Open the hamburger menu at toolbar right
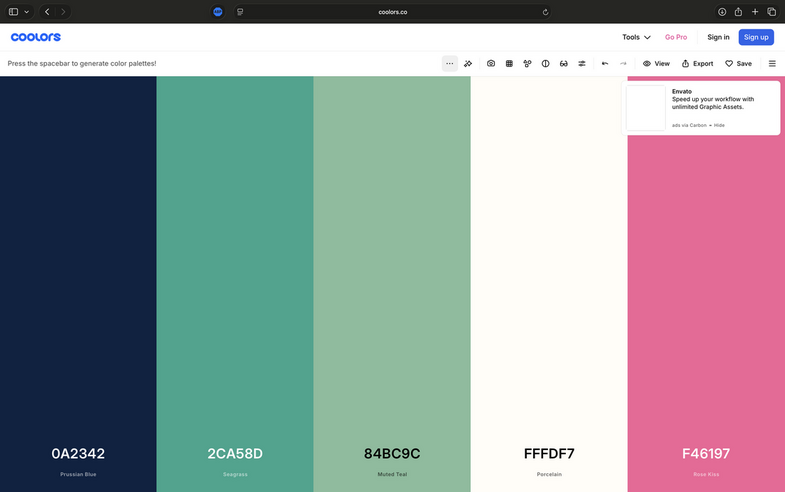Image resolution: width=785 pixels, height=492 pixels. (x=772, y=63)
